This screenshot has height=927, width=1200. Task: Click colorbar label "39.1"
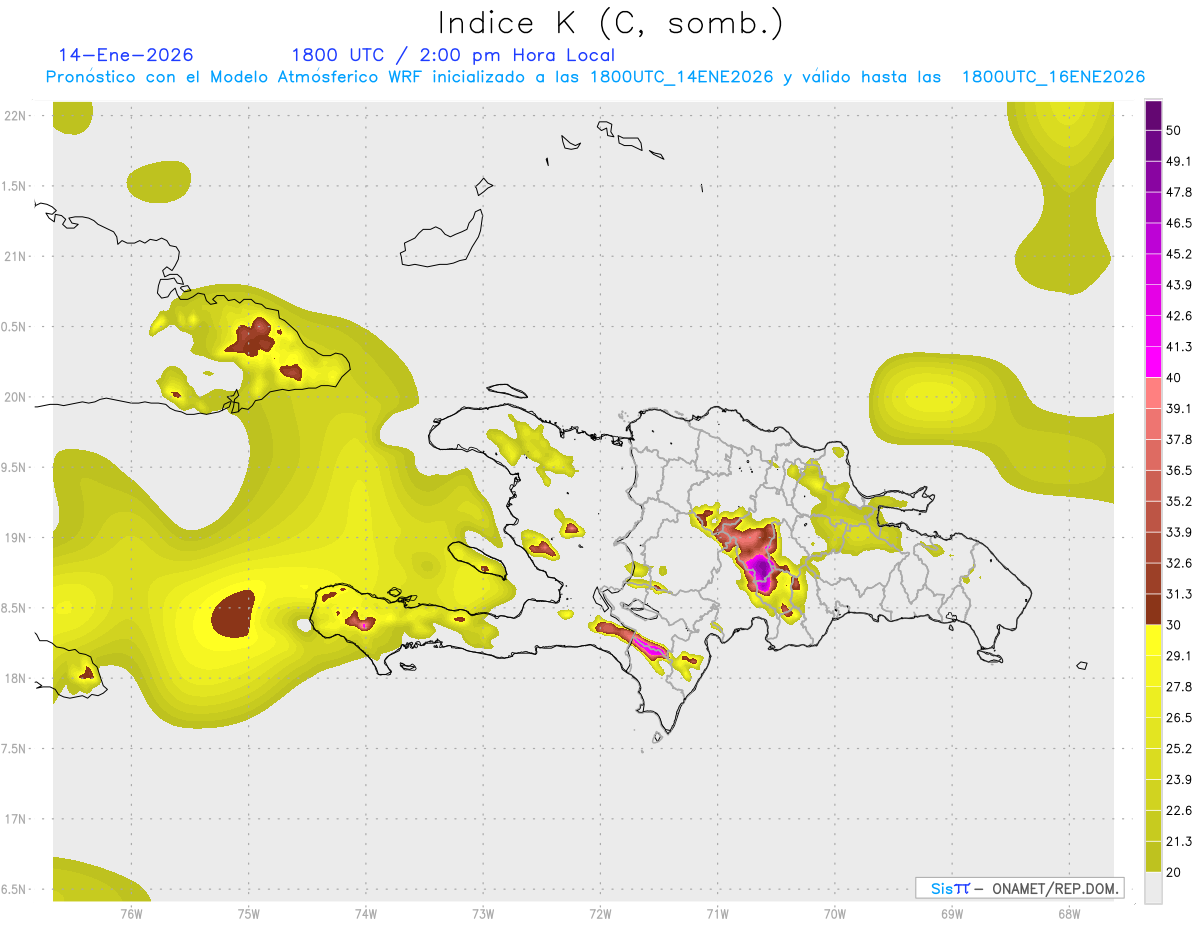tap(1178, 409)
